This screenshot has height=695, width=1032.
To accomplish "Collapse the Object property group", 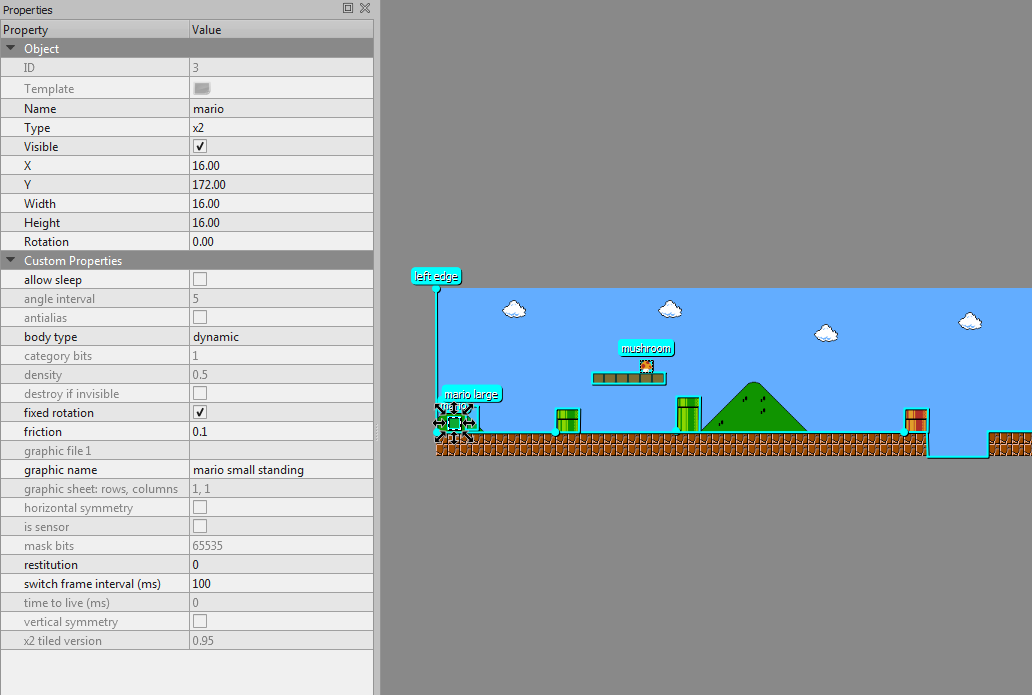I will tap(11, 48).
